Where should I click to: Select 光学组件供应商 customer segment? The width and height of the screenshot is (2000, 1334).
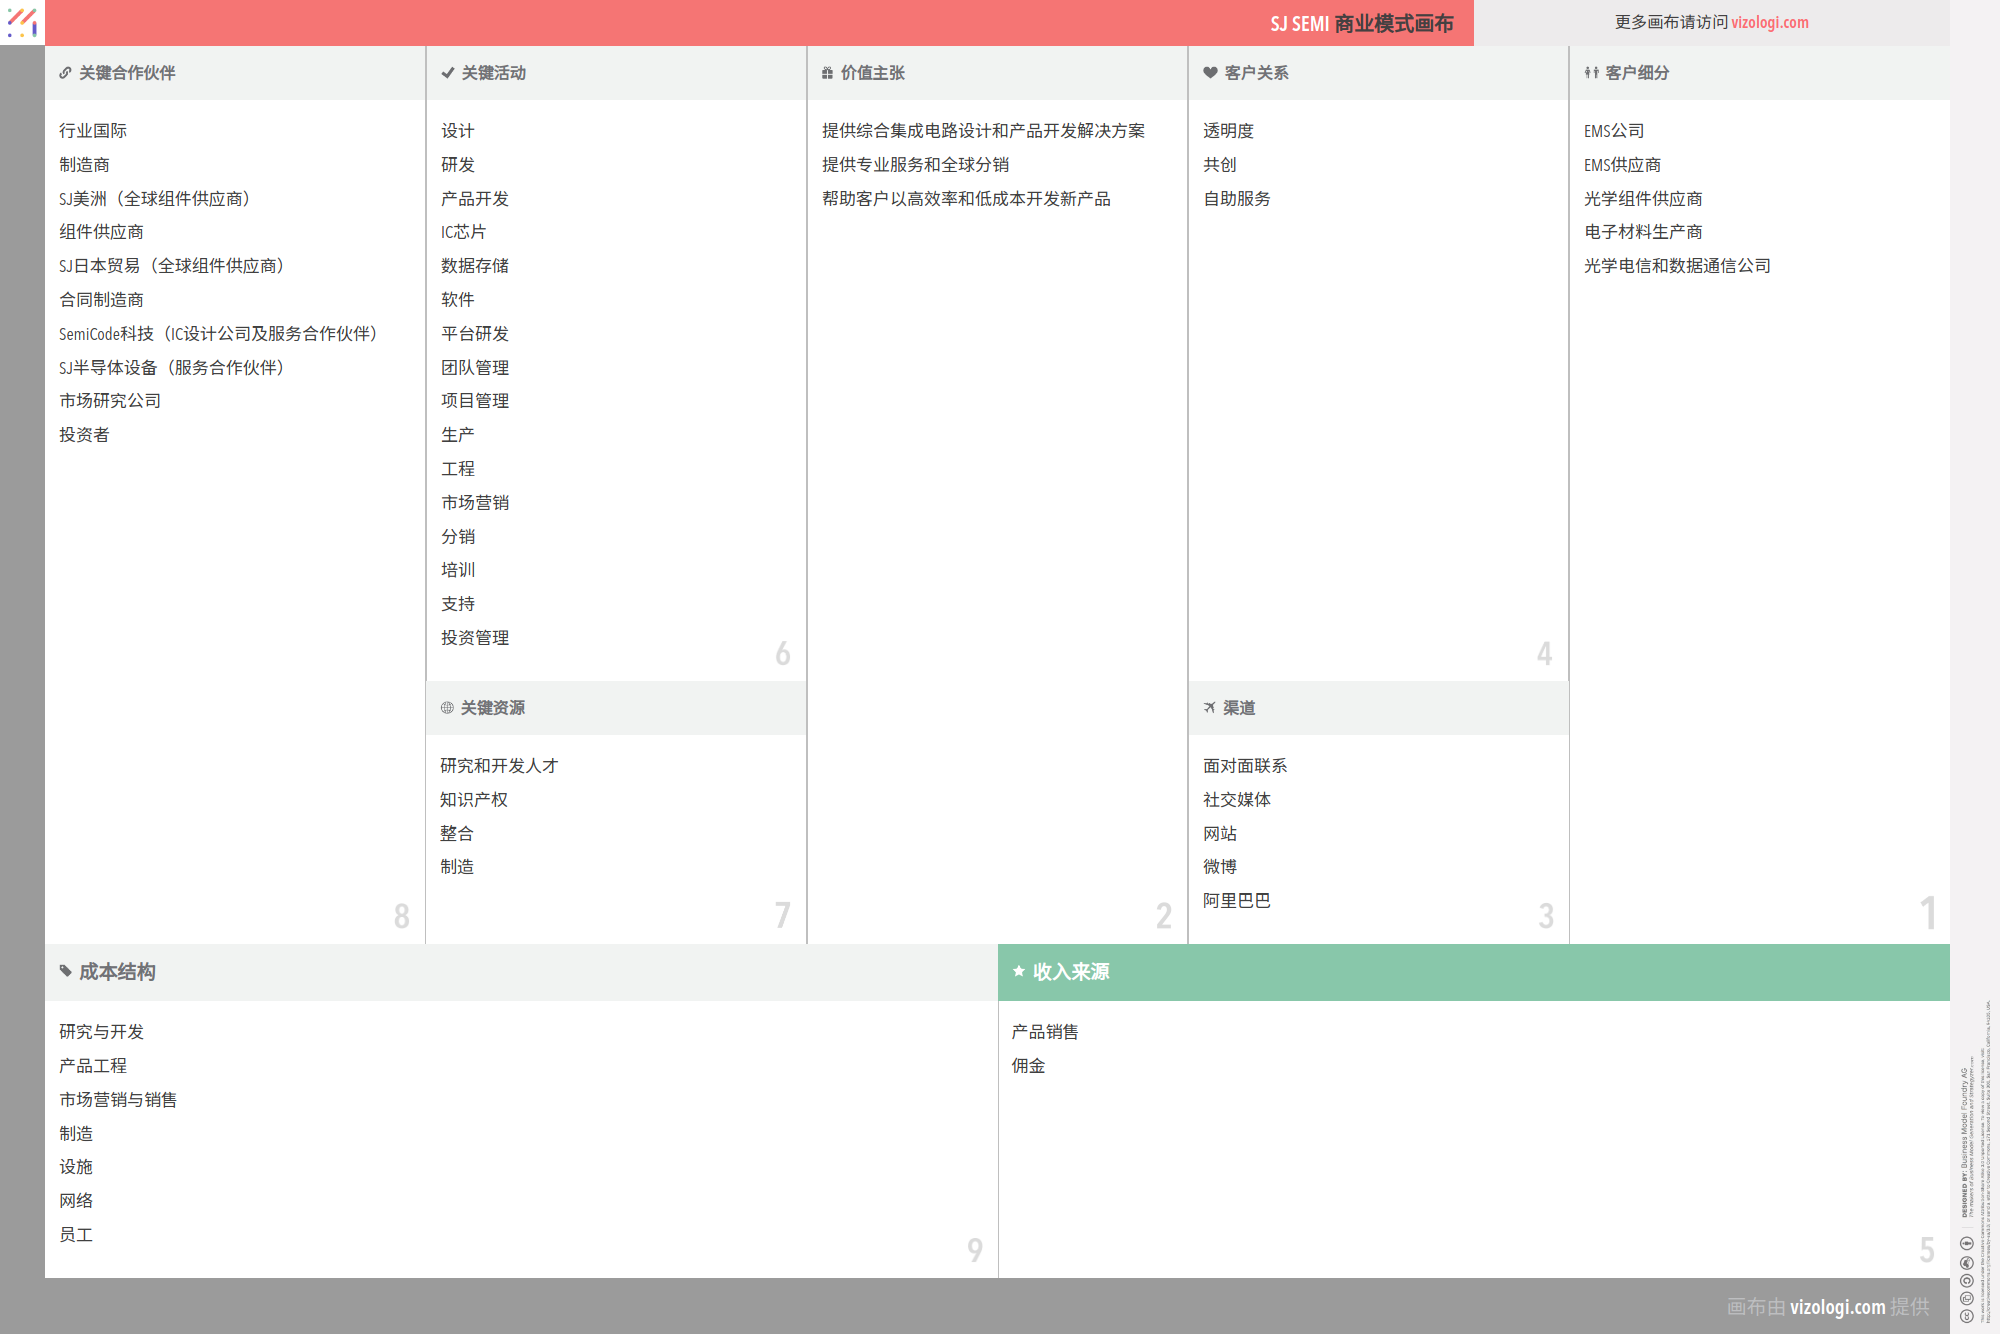coord(1642,199)
